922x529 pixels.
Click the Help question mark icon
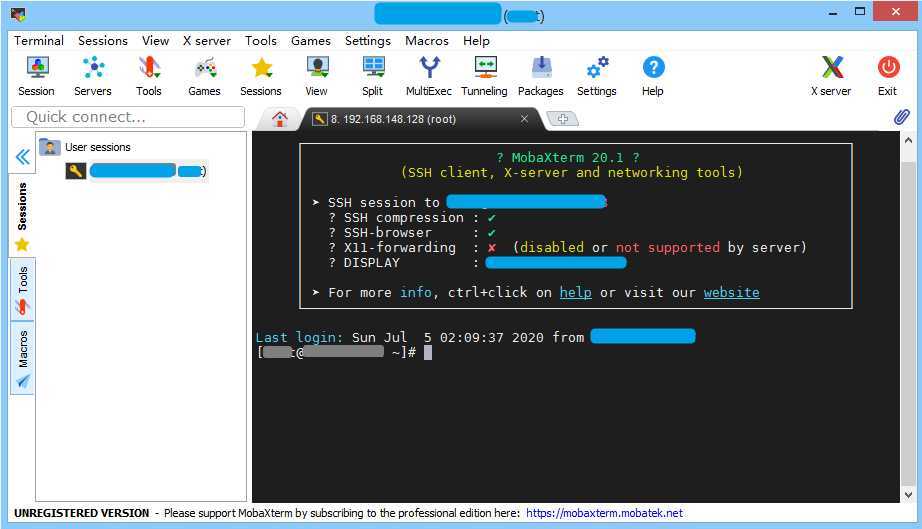[x=653, y=76]
